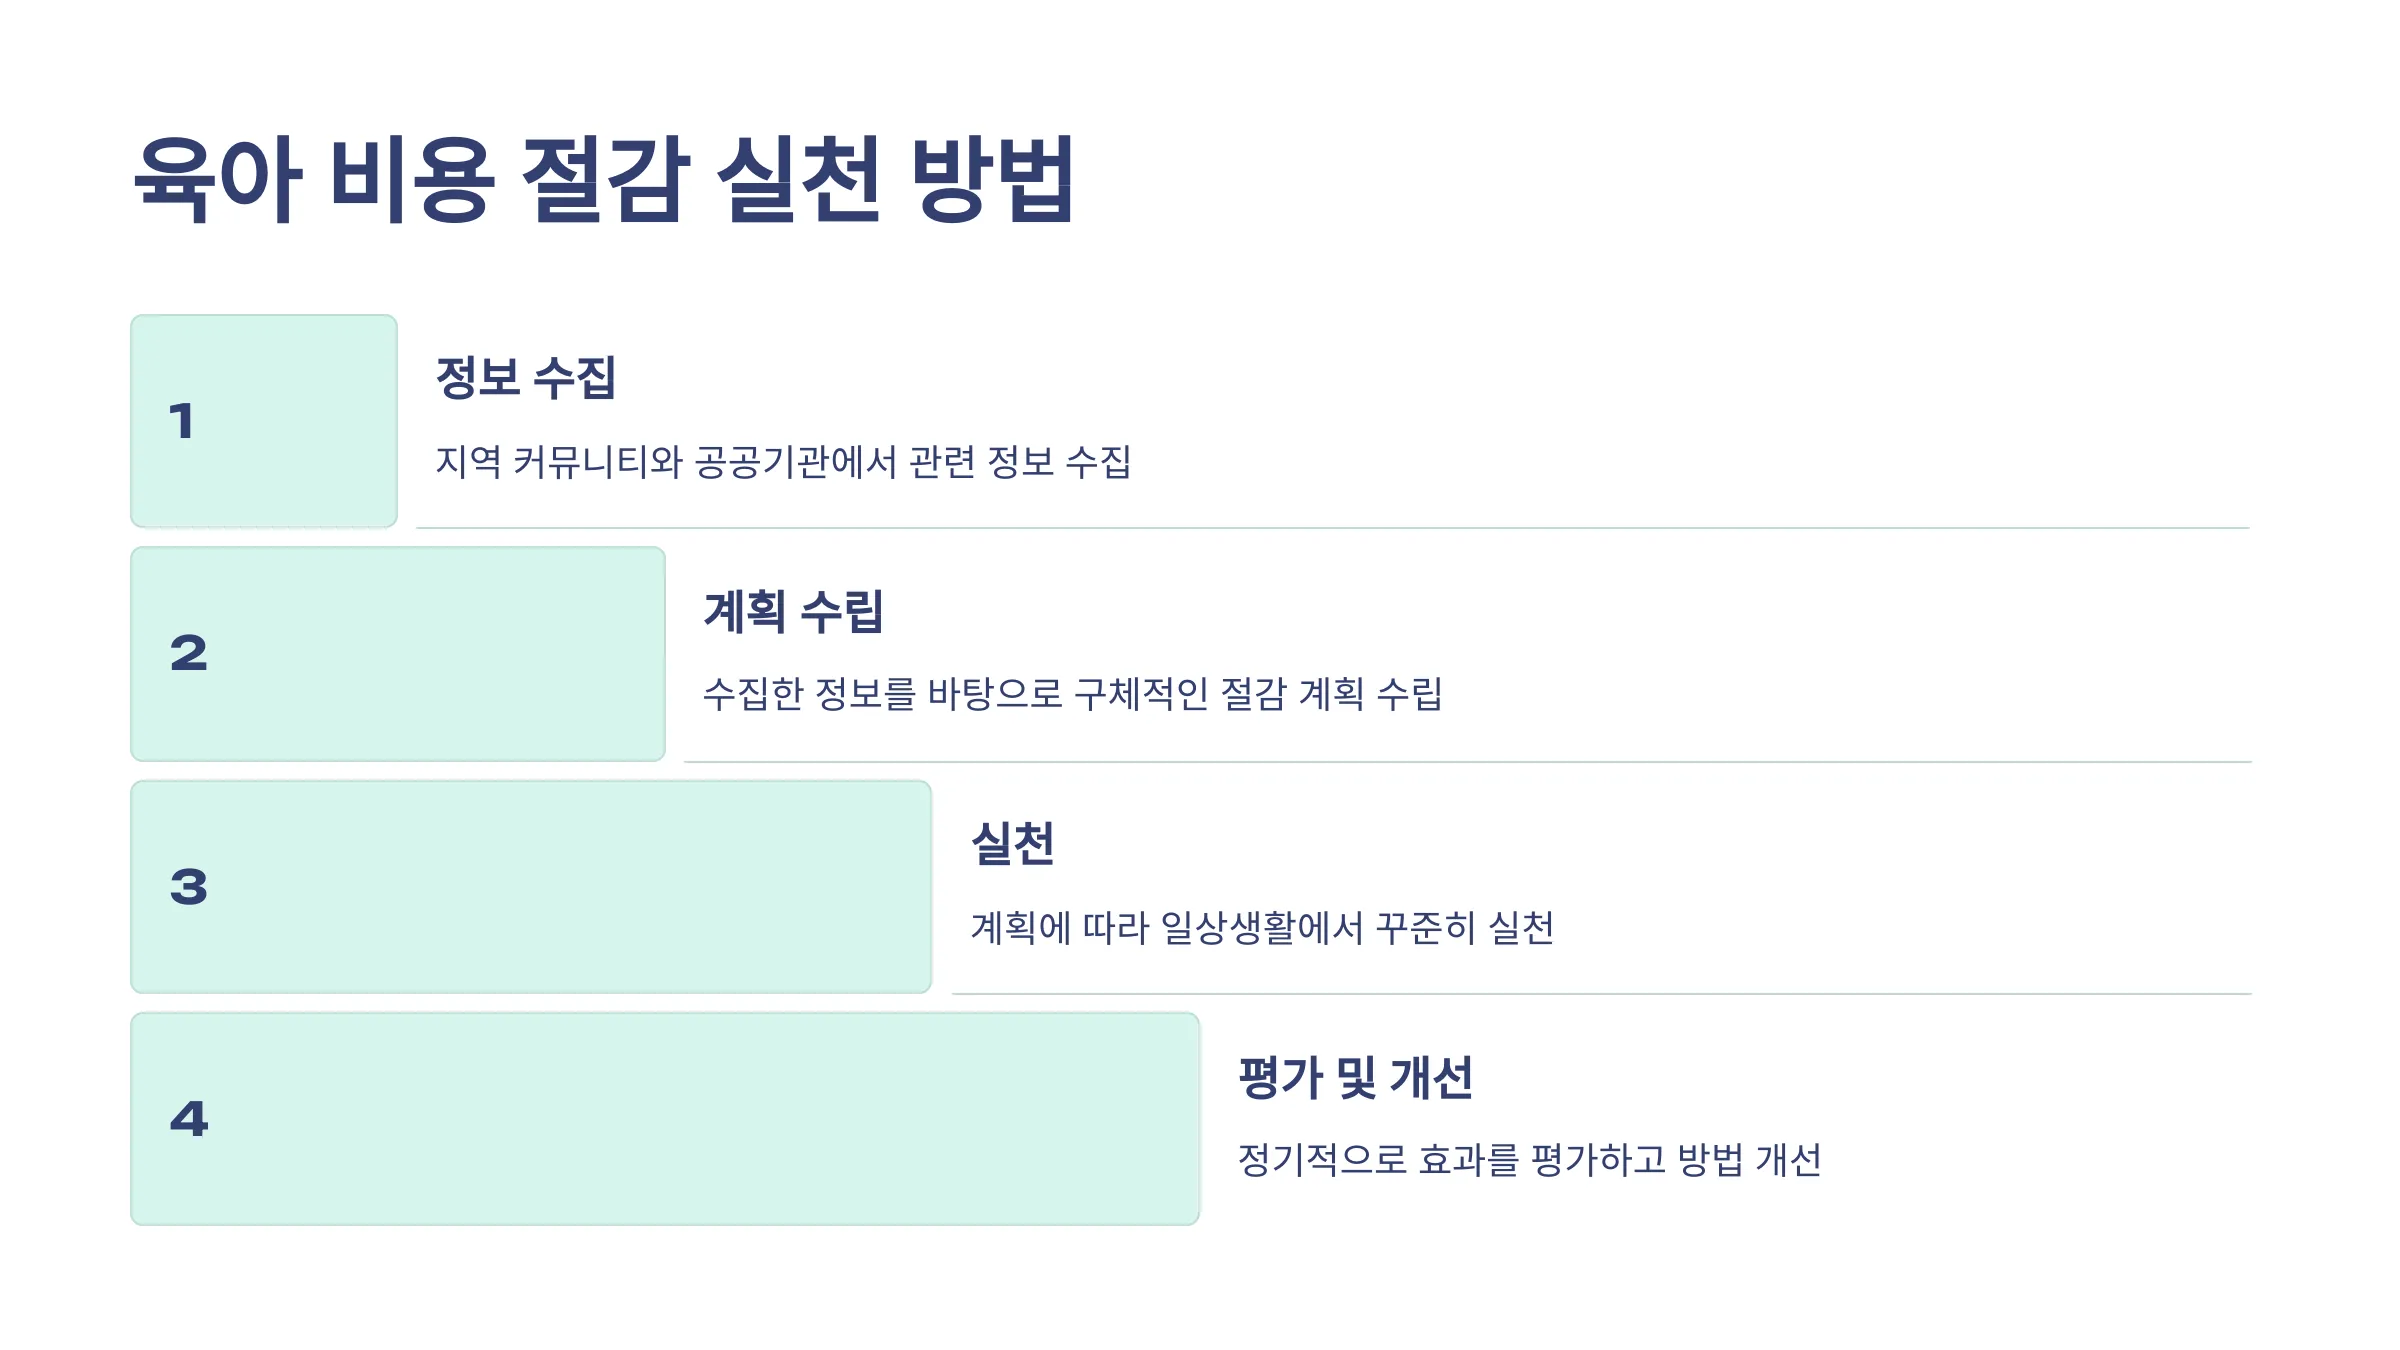Select the step 2 numbered box
Screen dimensions: 2400x1350
(398, 654)
